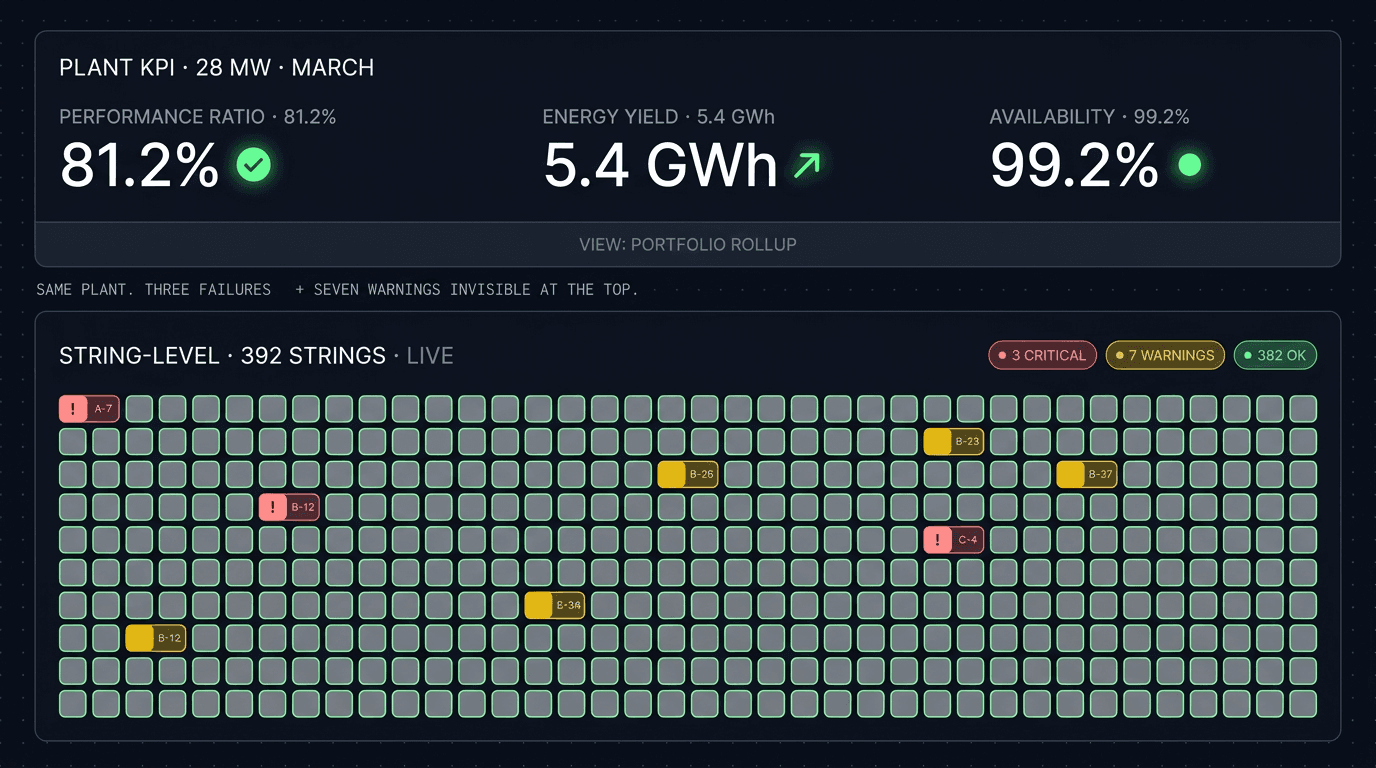Click the green checkmark beside 81.2%

click(253, 165)
